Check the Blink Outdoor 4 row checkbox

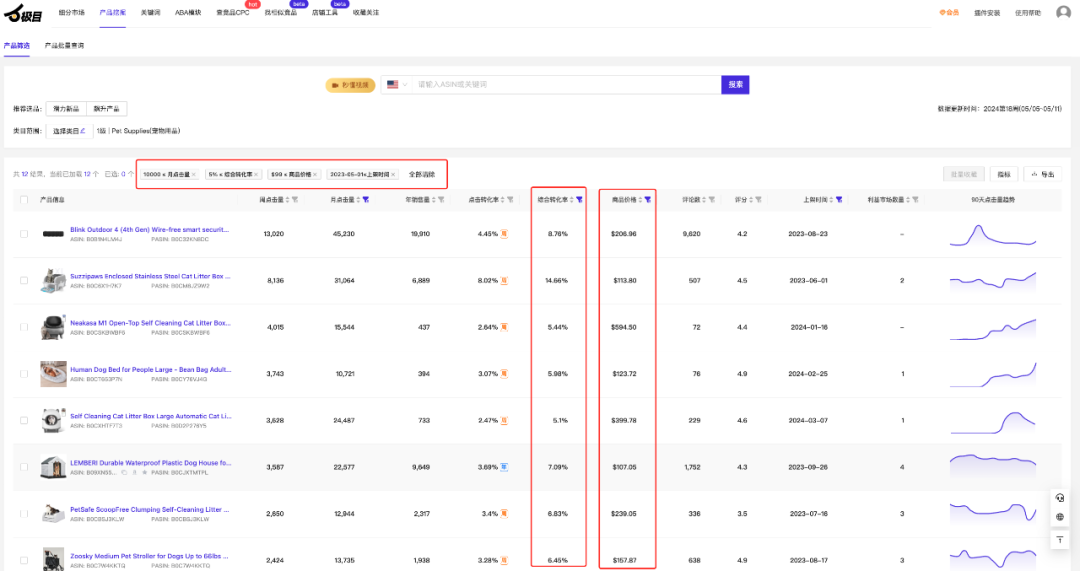coord(24,234)
